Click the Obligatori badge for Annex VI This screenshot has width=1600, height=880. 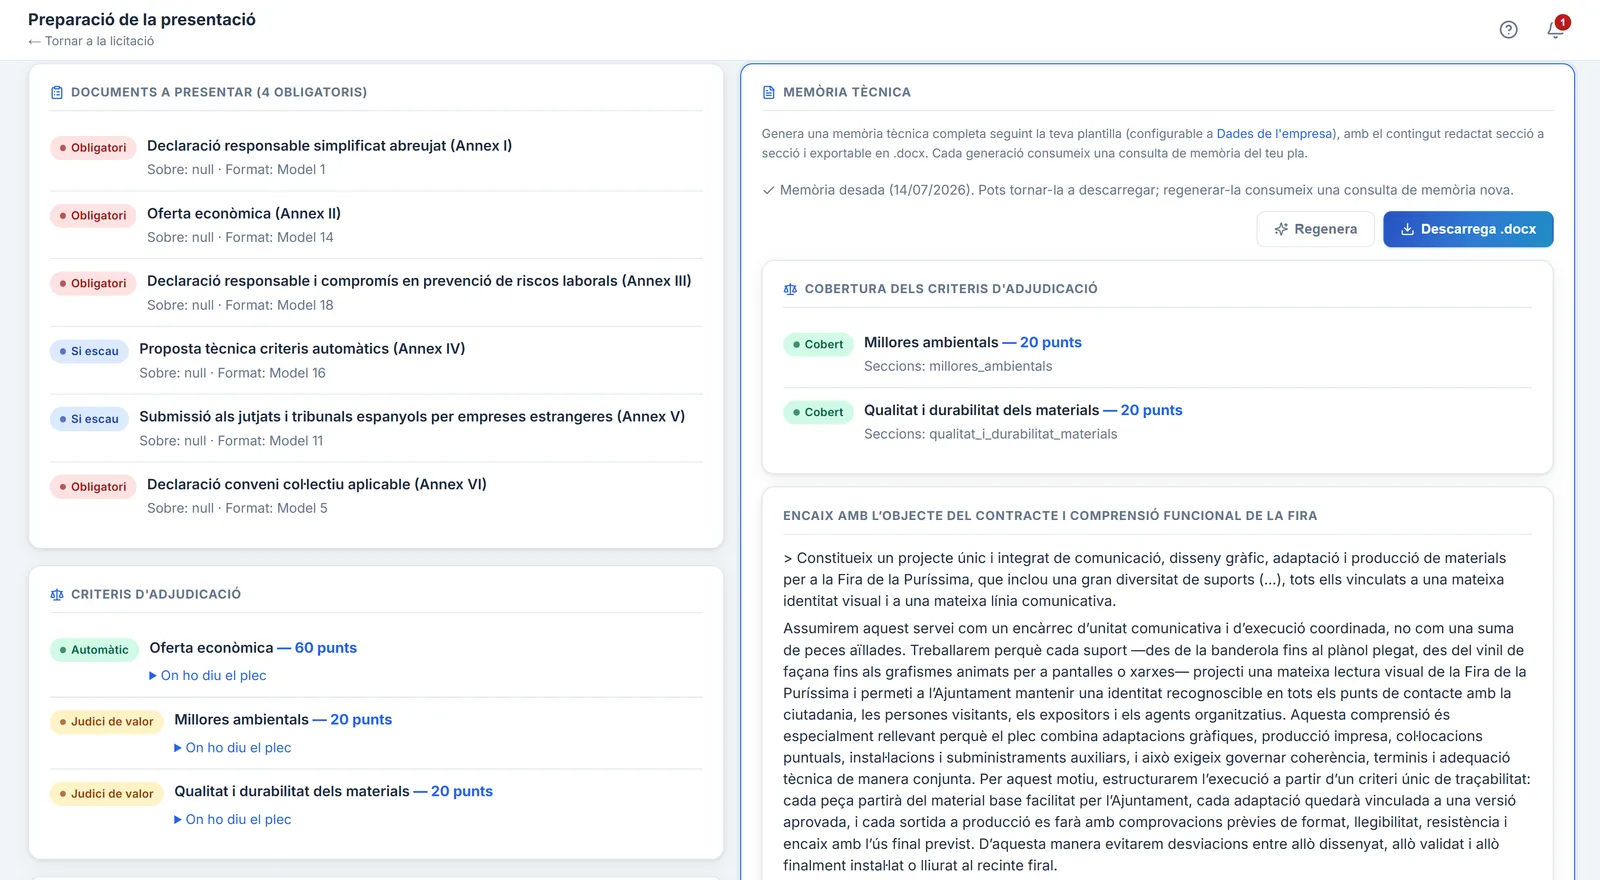pos(93,487)
